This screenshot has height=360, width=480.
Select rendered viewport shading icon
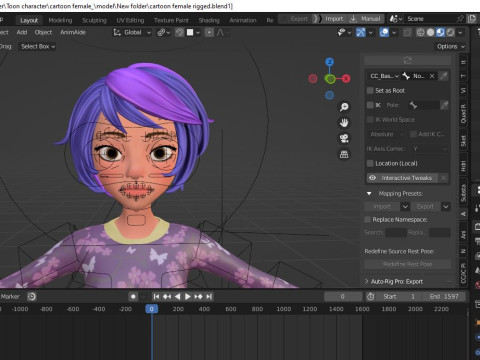[x=450, y=32]
